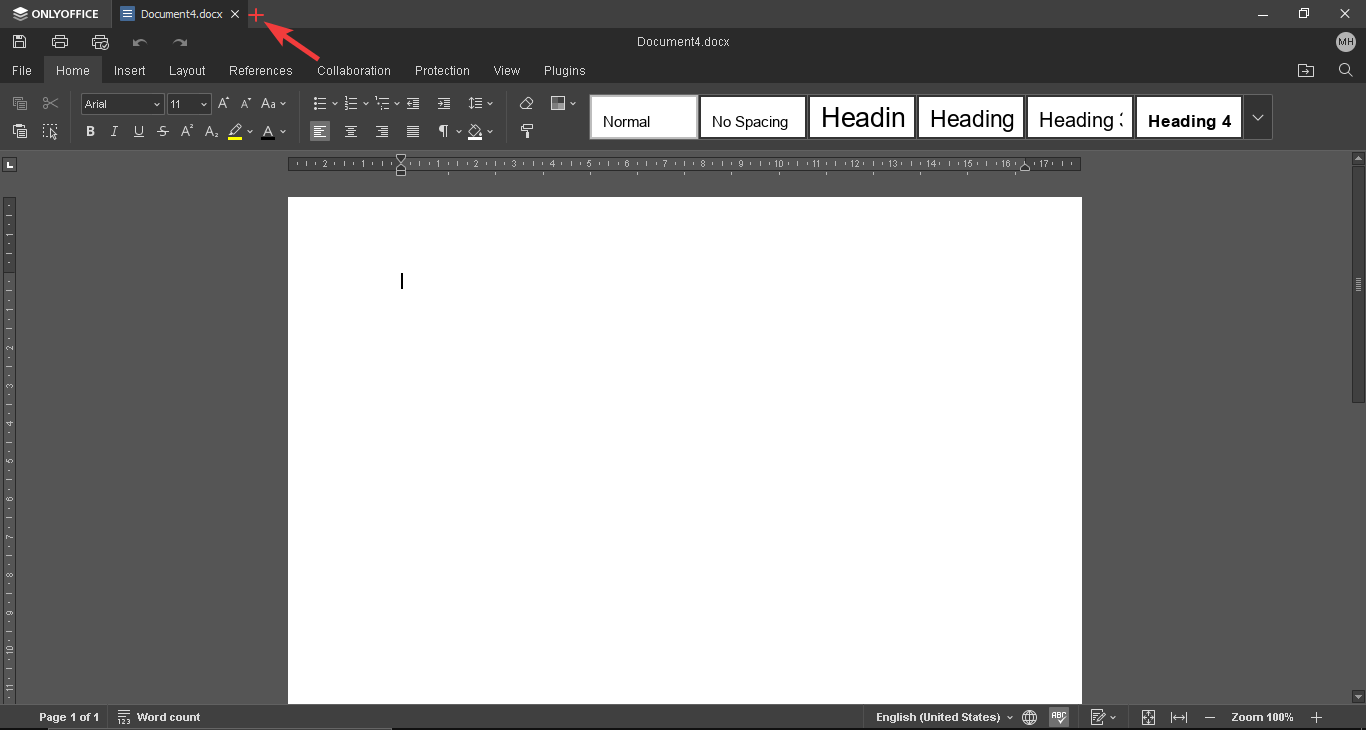This screenshot has height=730, width=1366.
Task: Click Page 1 of 1 indicator
Action: [x=69, y=717]
